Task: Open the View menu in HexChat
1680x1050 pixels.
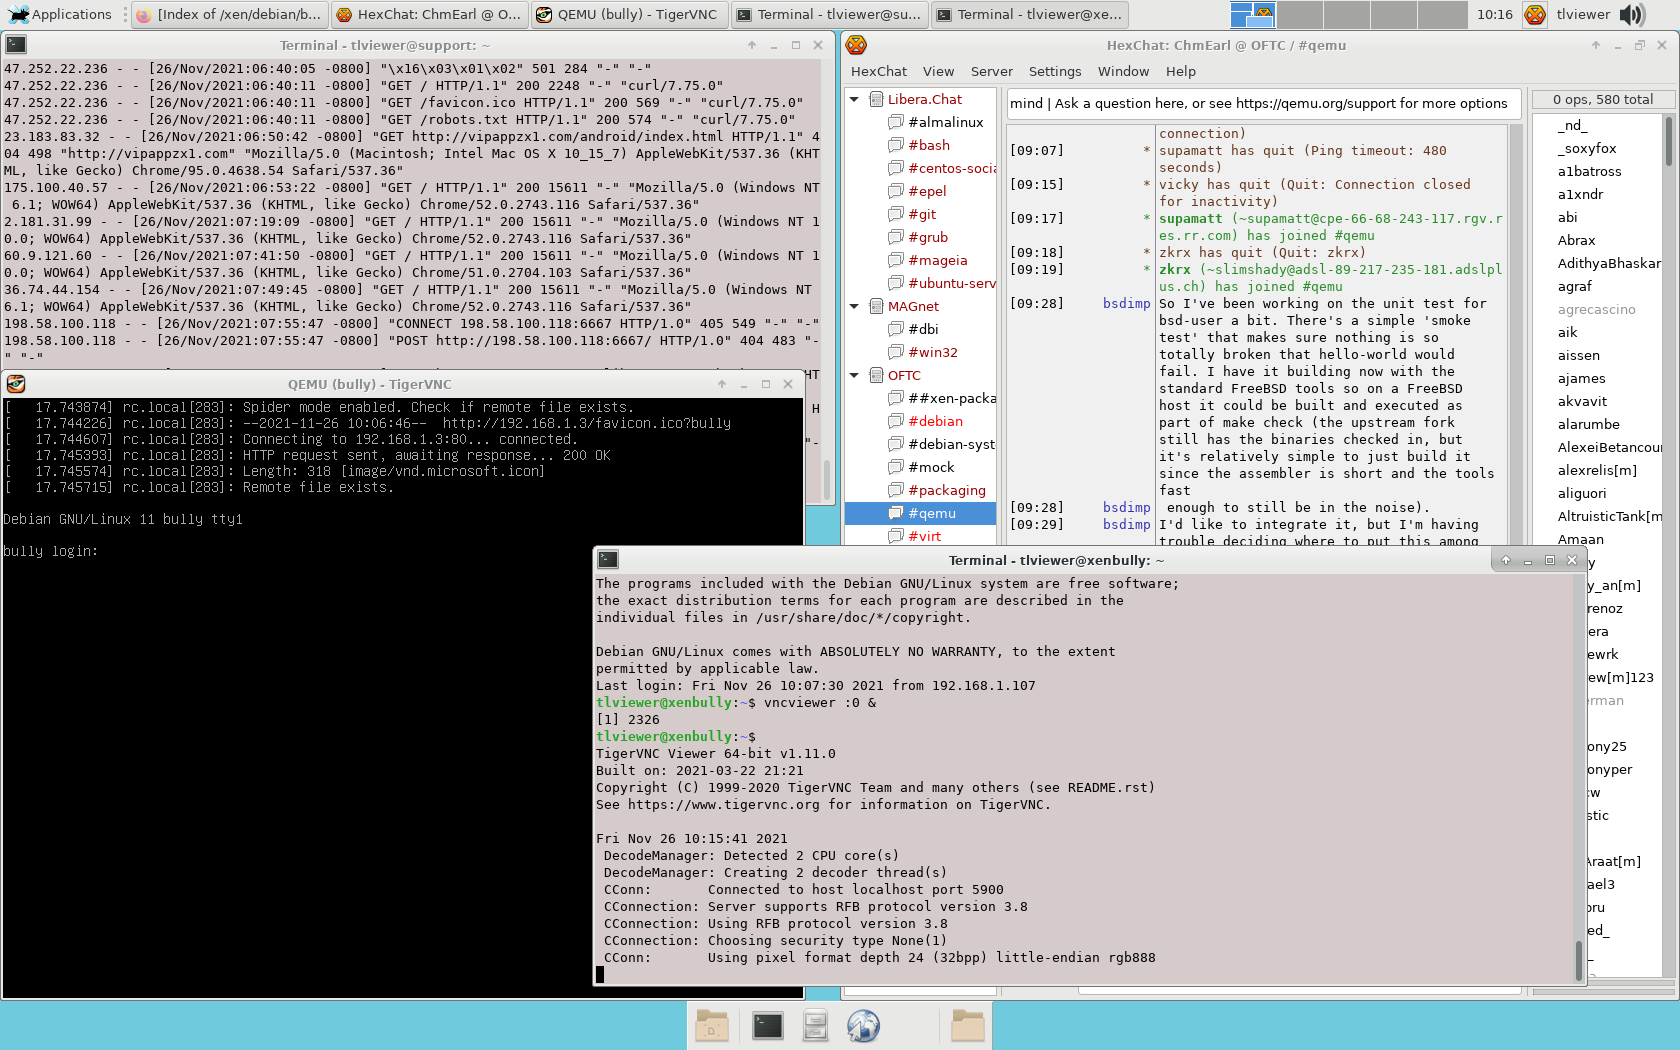Action: 938,71
